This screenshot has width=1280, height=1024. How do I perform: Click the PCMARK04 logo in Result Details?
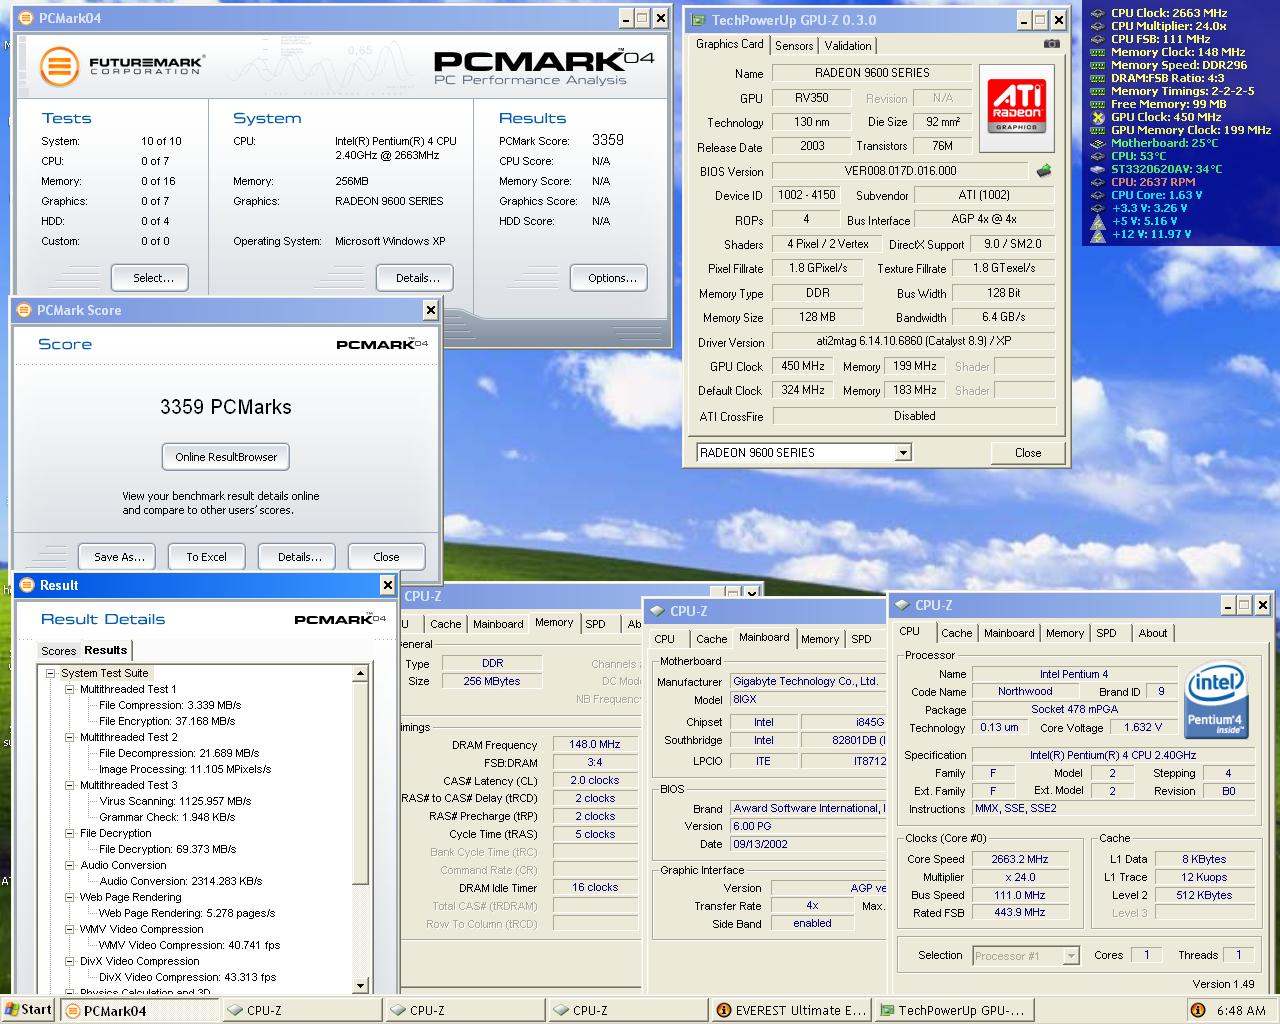[x=340, y=619]
